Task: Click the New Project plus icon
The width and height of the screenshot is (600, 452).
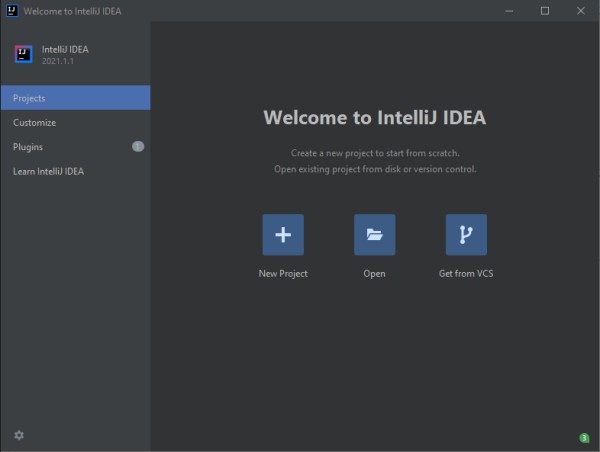Action: (x=283, y=235)
